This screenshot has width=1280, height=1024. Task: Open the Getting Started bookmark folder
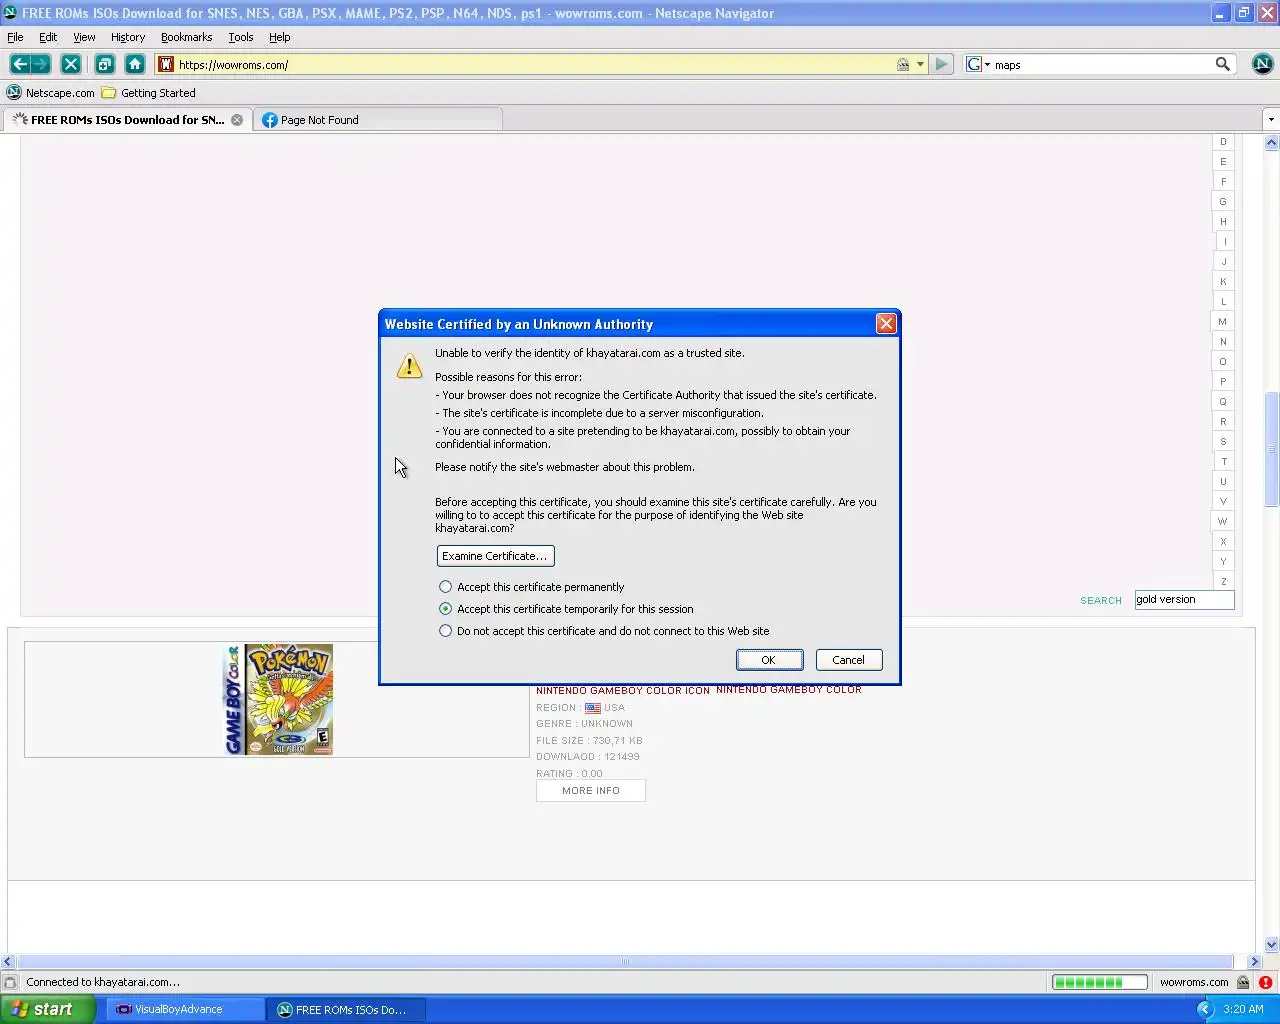point(148,93)
